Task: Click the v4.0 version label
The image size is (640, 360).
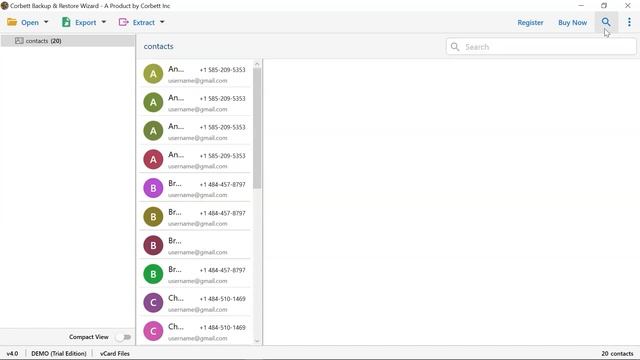Action: (x=12, y=353)
